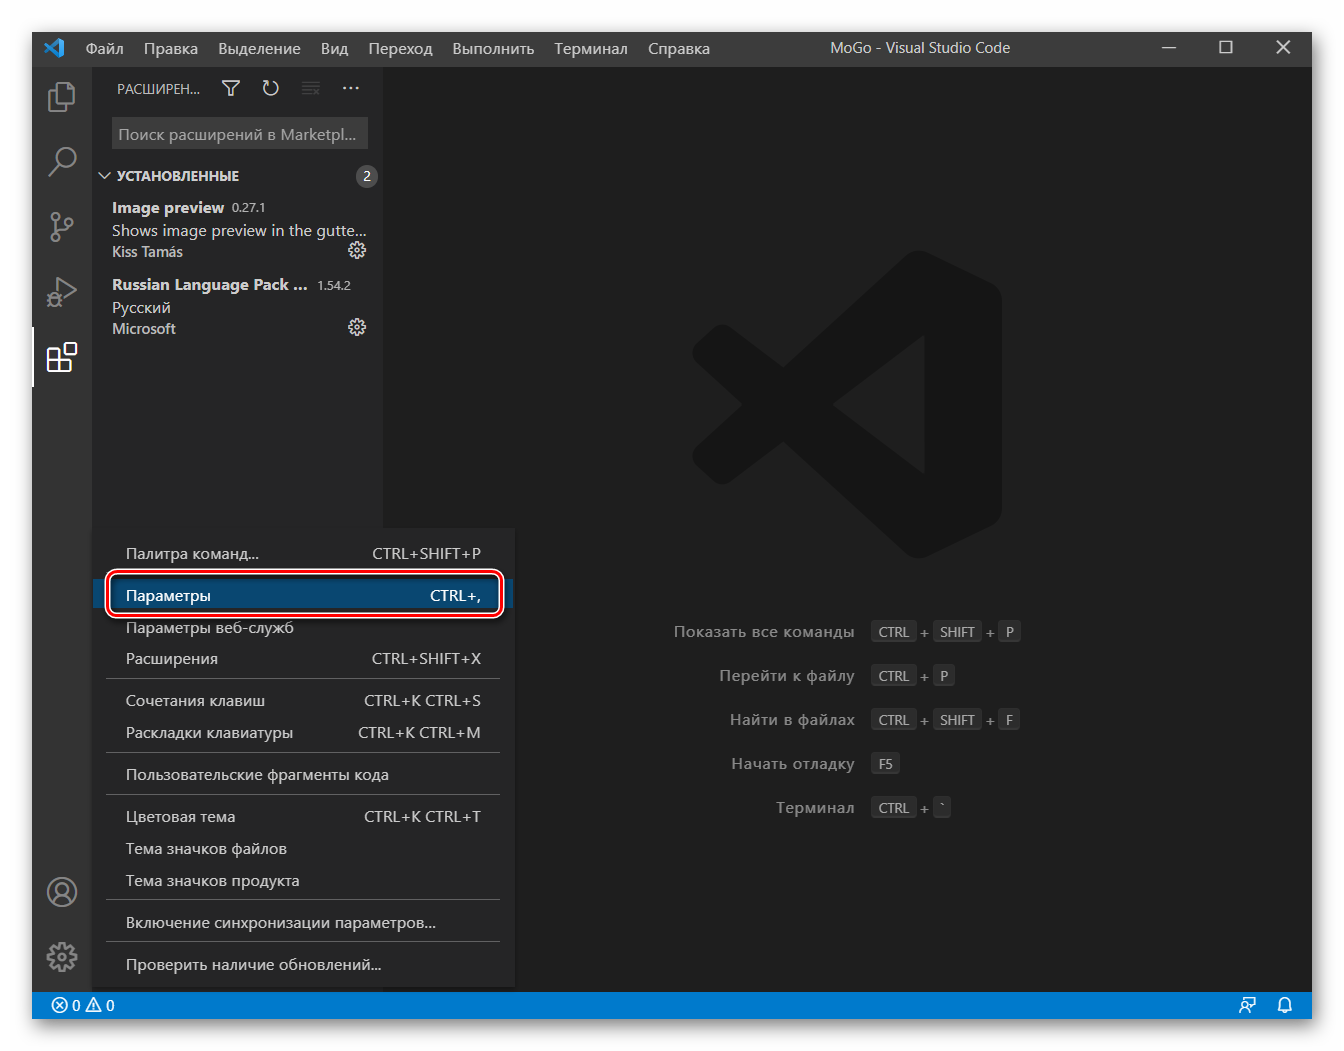This screenshot has width=1344, height=1051.
Task: Click the Manage gear icon in activity bar
Action: pyautogui.click(x=62, y=957)
